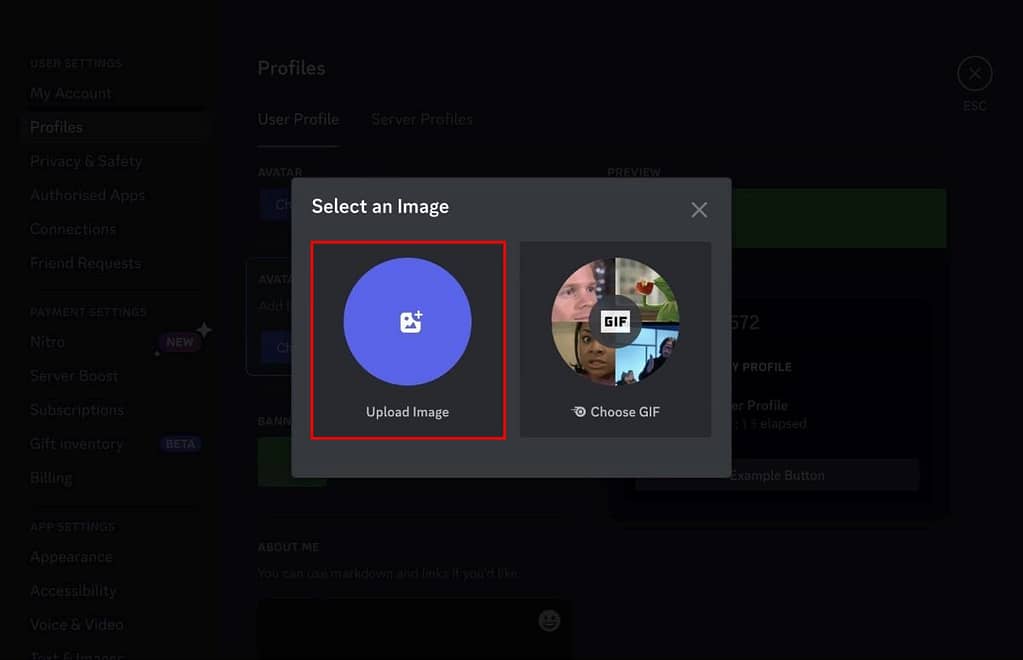Click the Example Button in preview

[x=776, y=475]
